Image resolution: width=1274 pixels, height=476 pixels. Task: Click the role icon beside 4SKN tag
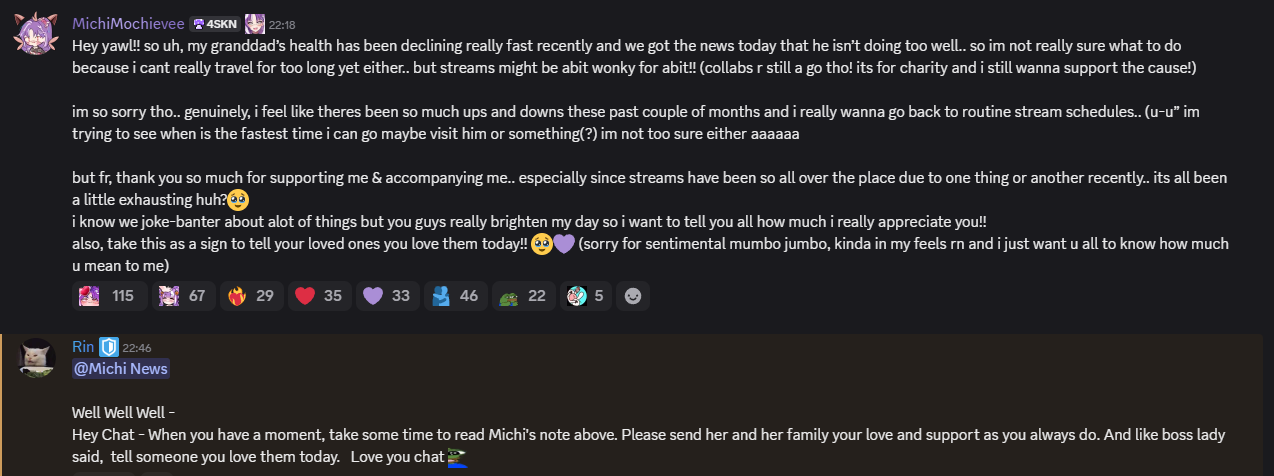254,23
